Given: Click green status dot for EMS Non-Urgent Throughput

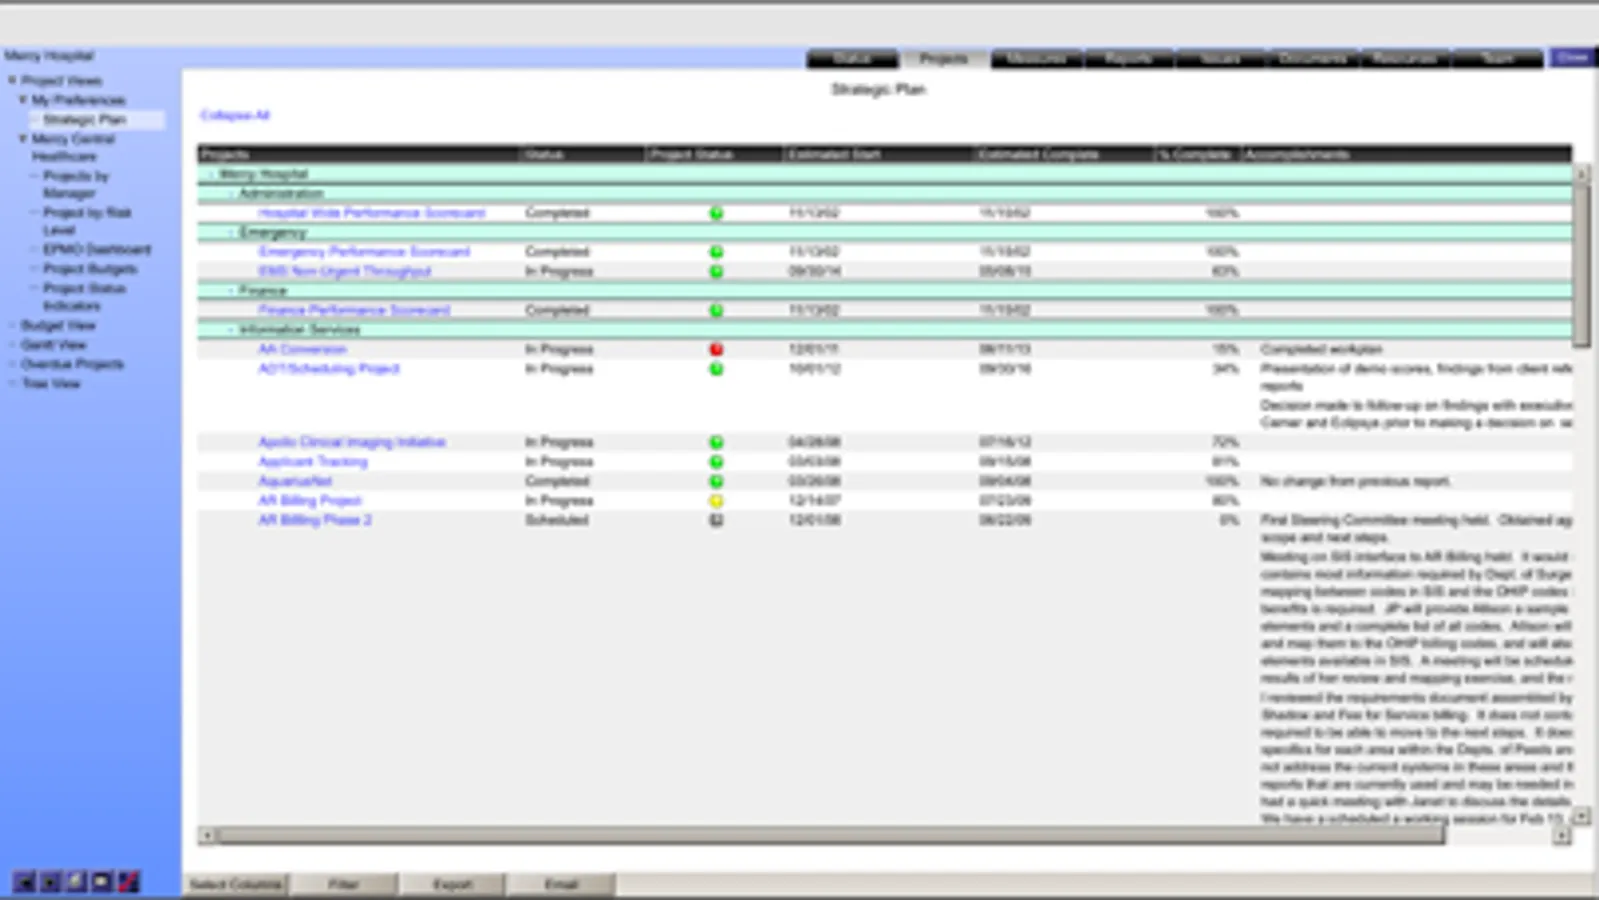Looking at the screenshot, I should coord(716,271).
